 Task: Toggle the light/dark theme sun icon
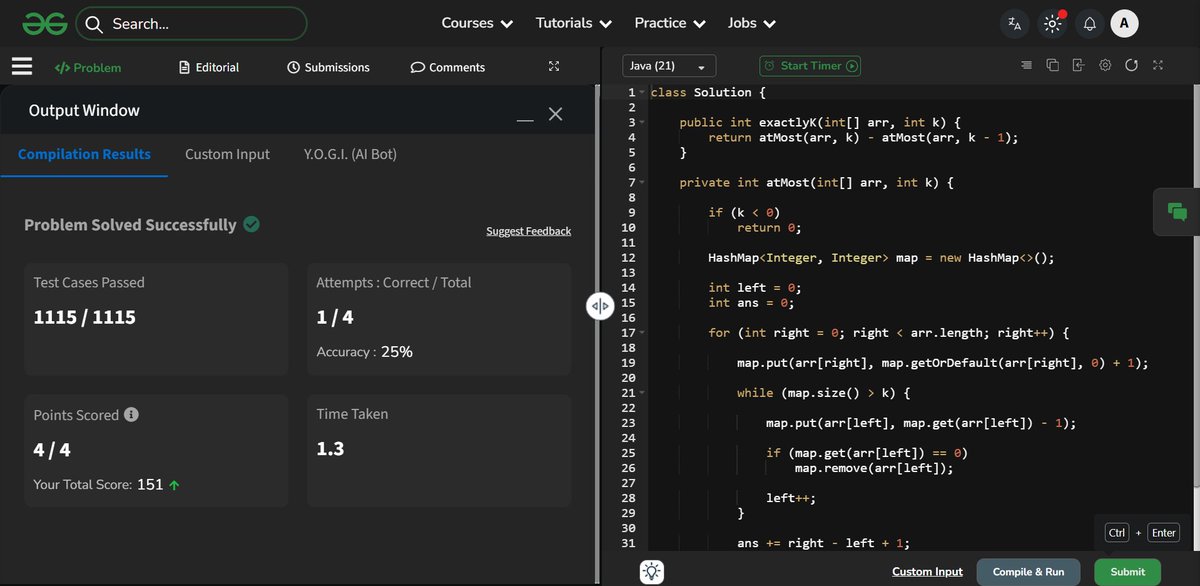(x=1052, y=24)
